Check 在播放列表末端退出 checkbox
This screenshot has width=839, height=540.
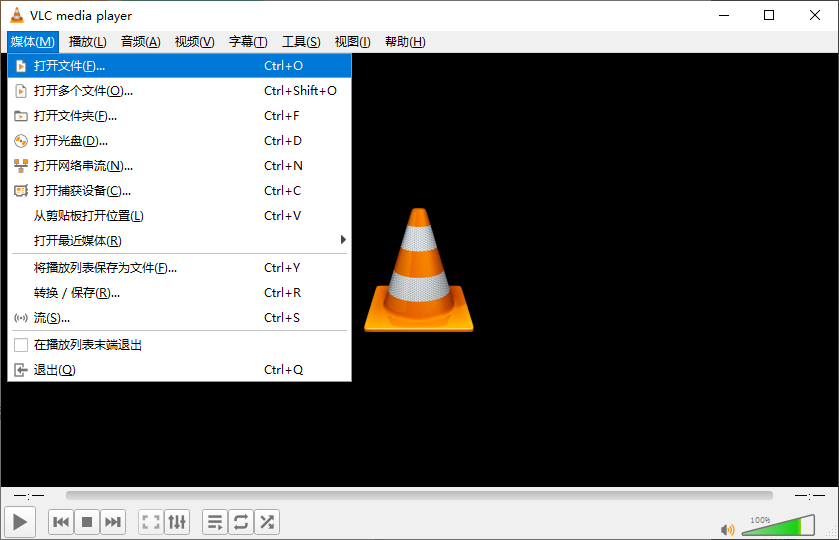click(21, 345)
